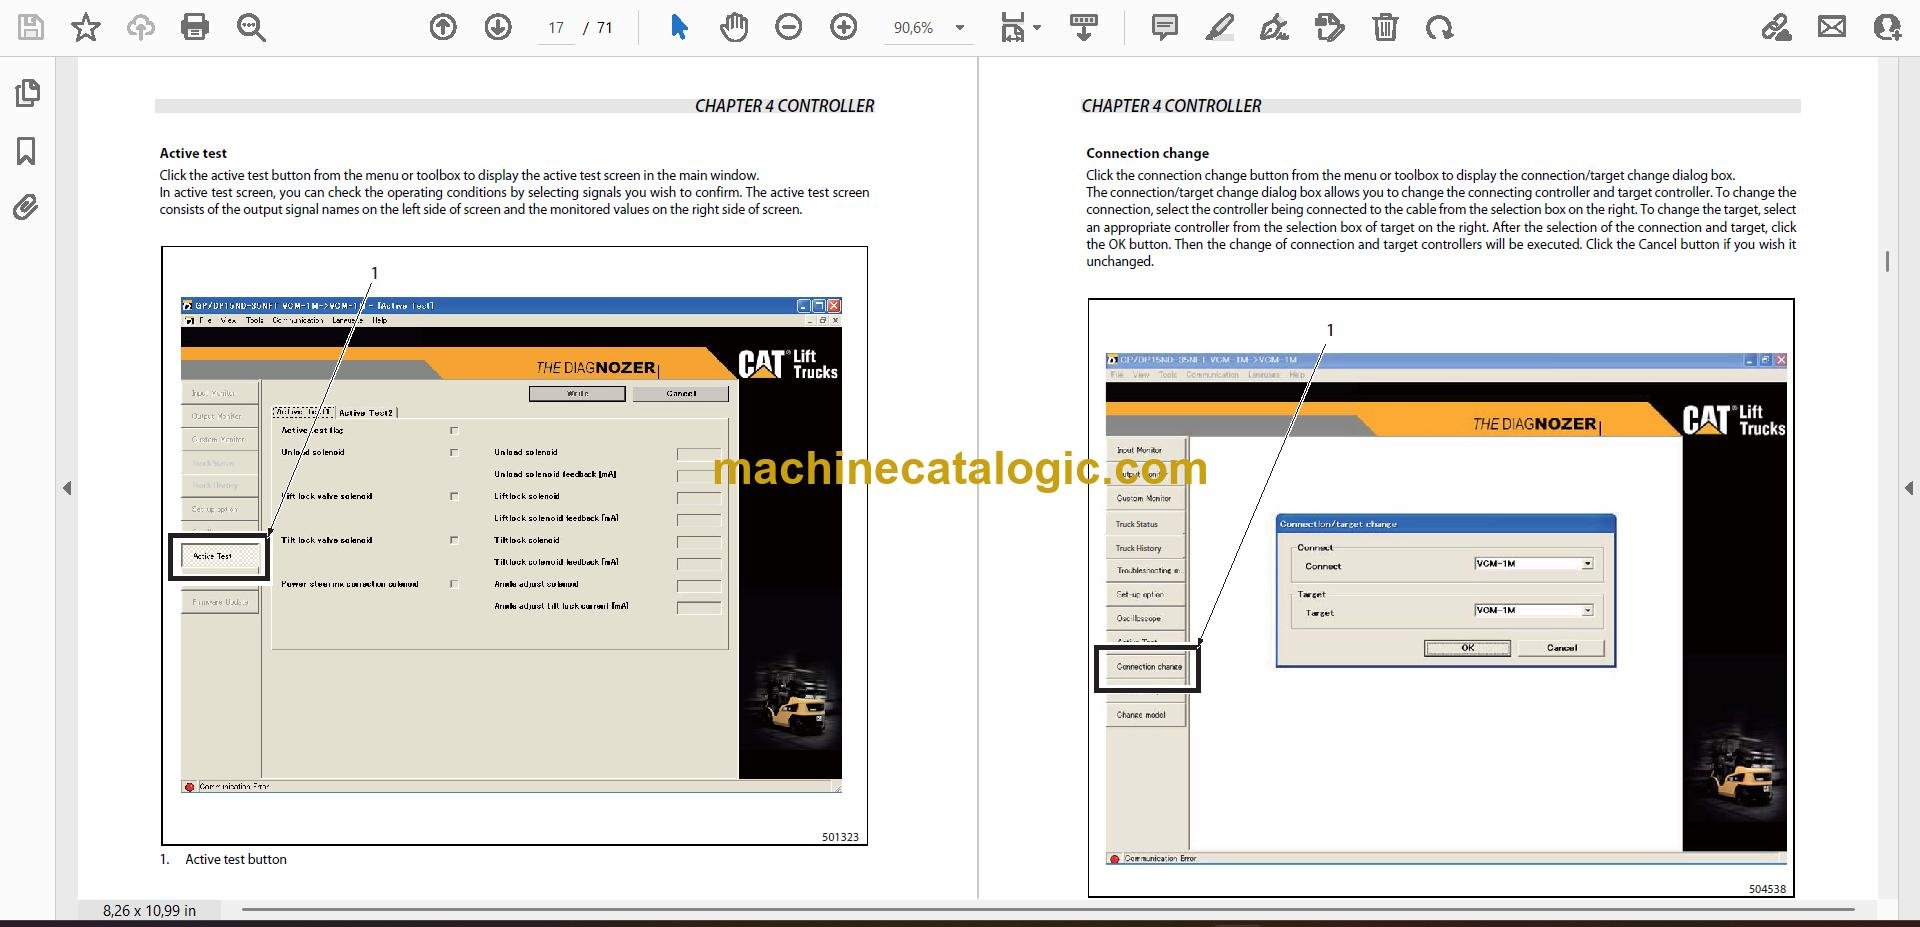Open the page thumbnails panel
The height and width of the screenshot is (927, 1920).
click(28, 93)
